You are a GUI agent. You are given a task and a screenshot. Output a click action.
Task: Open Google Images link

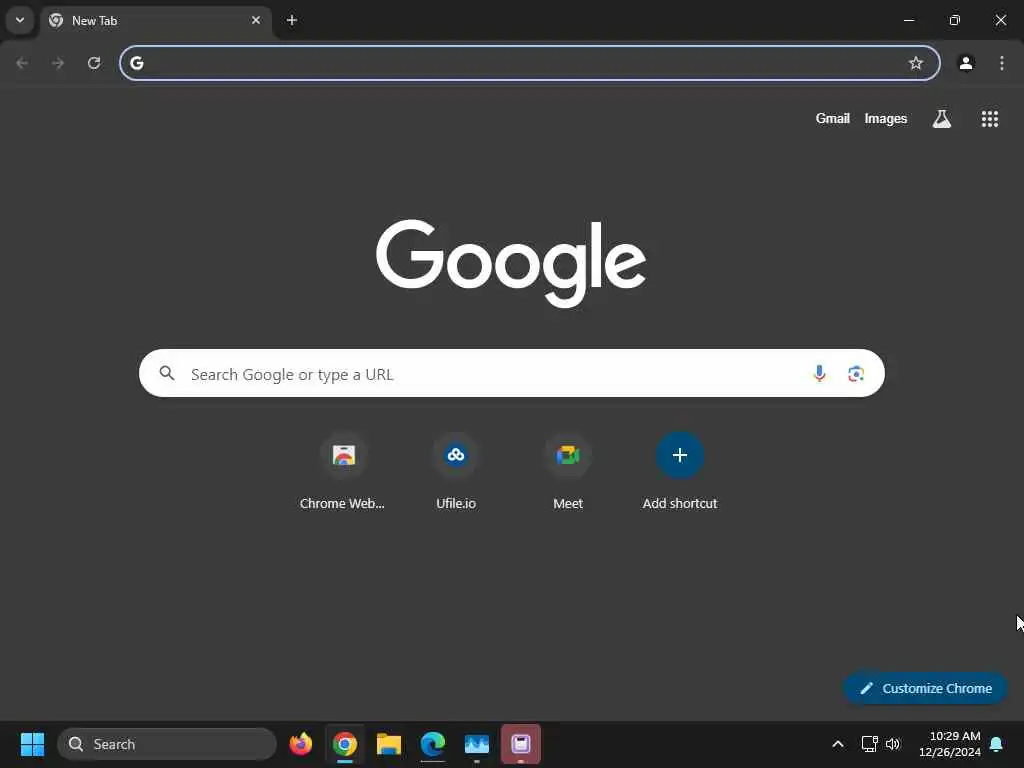[886, 118]
